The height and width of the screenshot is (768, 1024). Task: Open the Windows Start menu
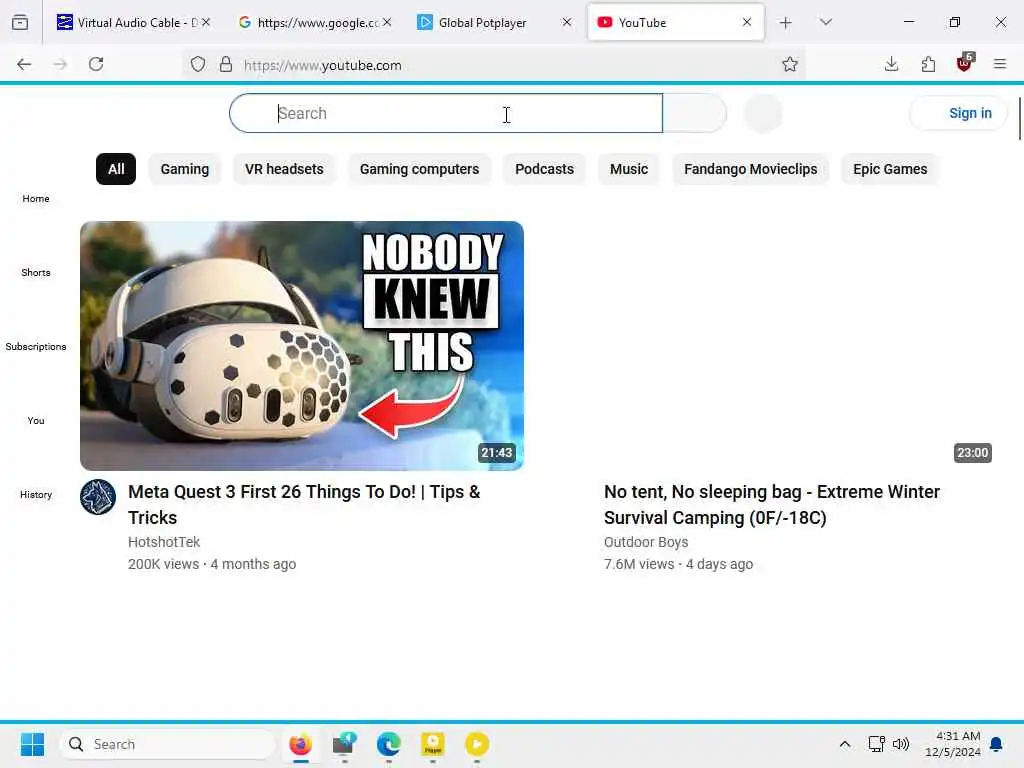point(32,744)
